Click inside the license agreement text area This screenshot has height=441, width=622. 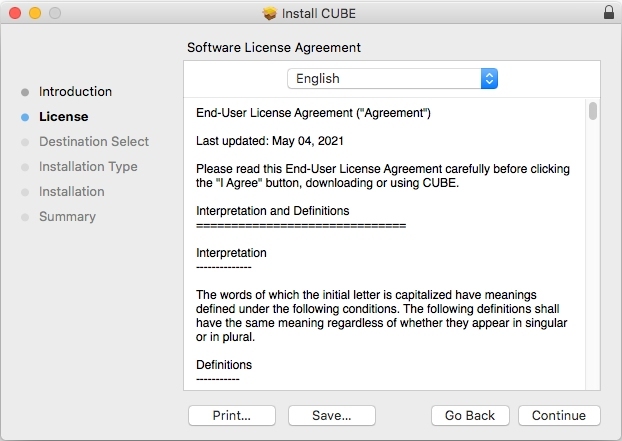[385, 250]
